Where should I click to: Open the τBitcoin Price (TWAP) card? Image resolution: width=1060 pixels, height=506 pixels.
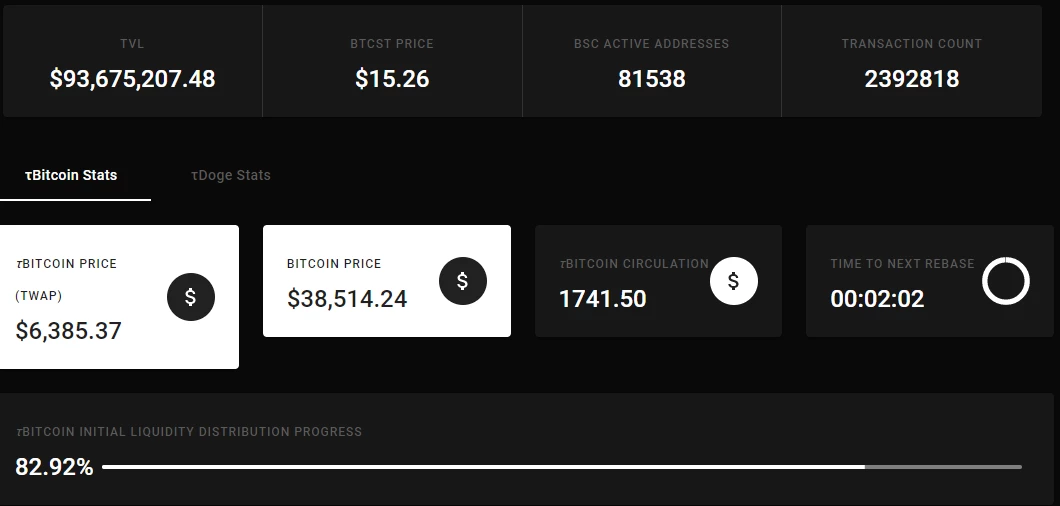click(x=119, y=297)
